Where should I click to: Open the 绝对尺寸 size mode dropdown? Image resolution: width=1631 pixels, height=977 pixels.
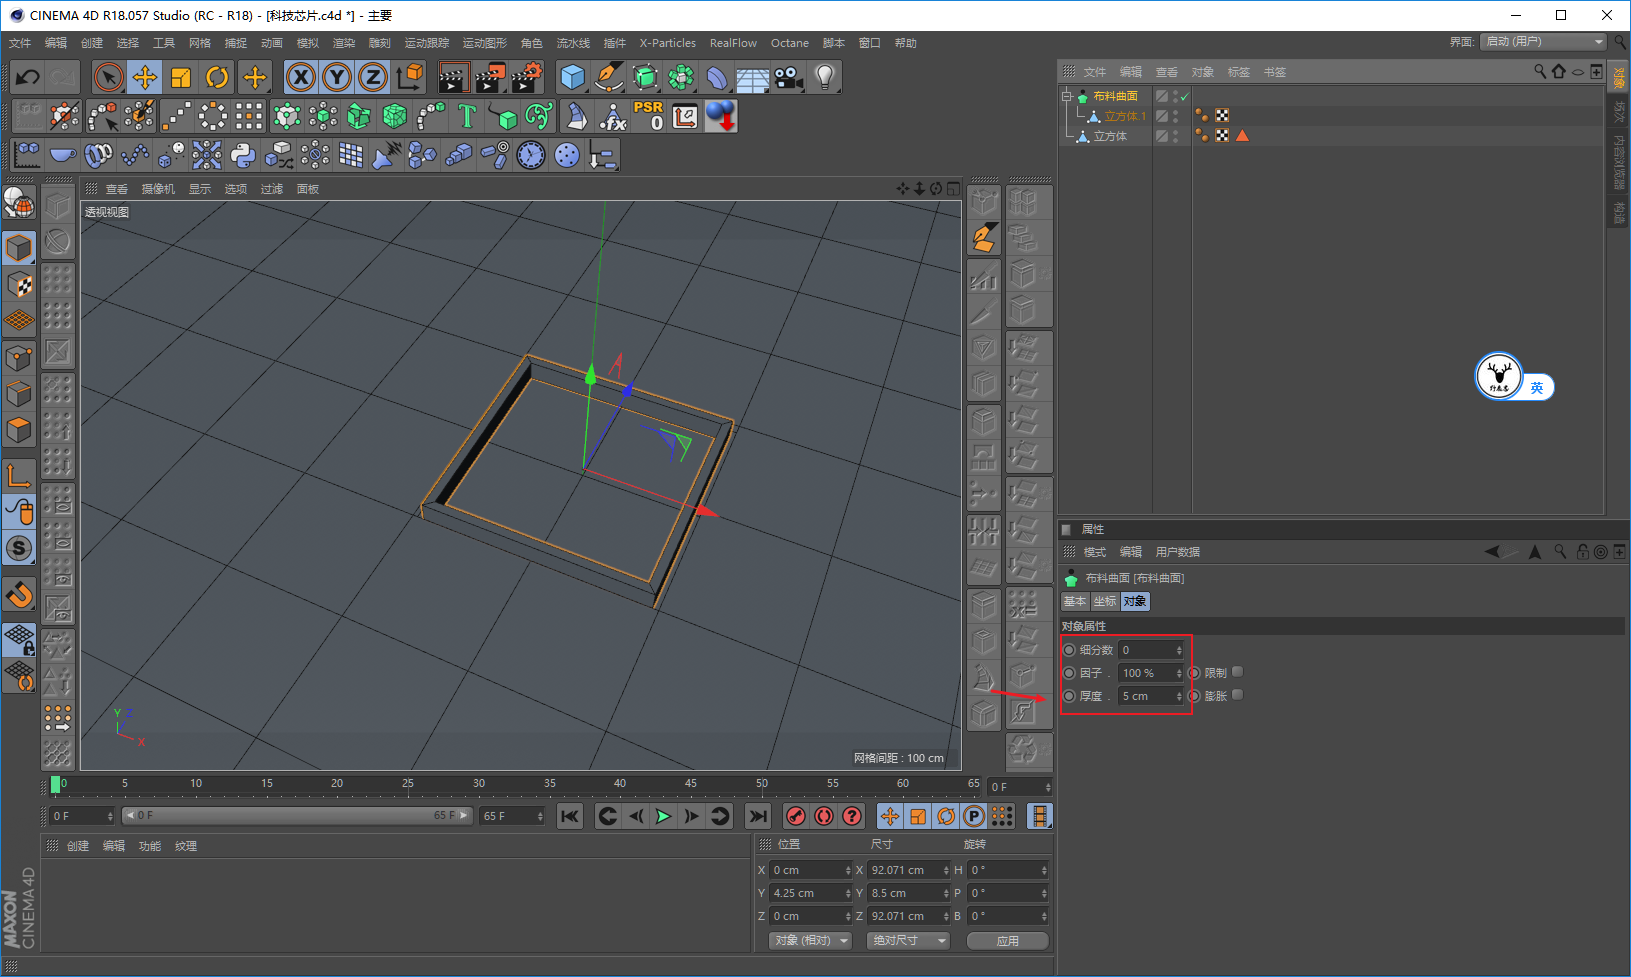[908, 941]
